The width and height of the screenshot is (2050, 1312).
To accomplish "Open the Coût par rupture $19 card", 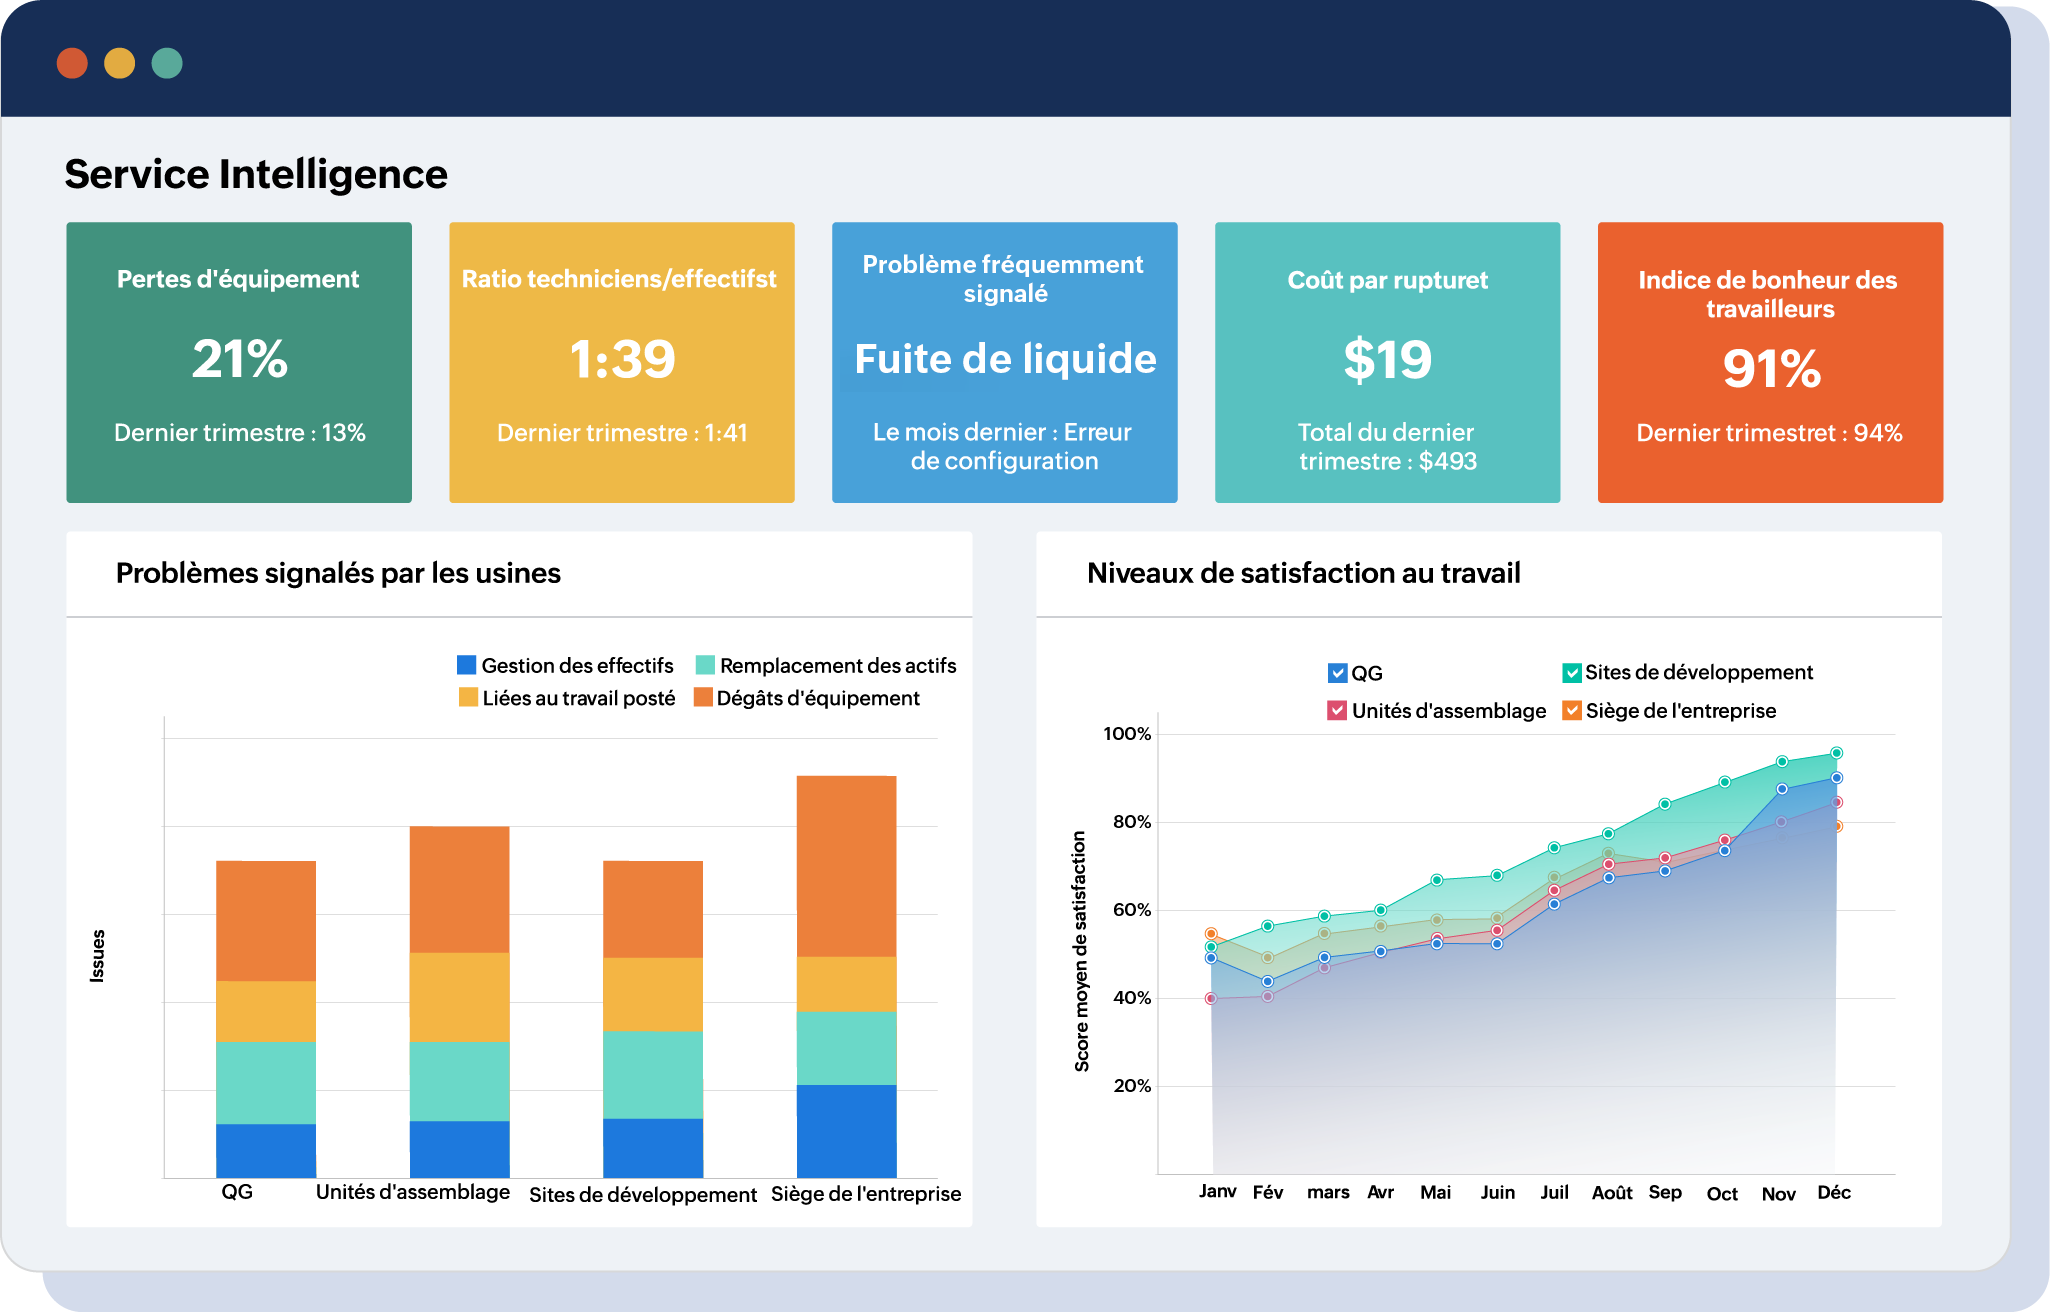I will [1387, 362].
